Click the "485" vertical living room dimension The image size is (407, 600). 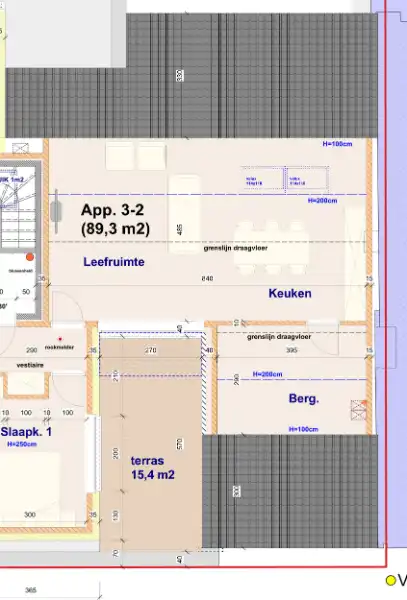click(179, 230)
